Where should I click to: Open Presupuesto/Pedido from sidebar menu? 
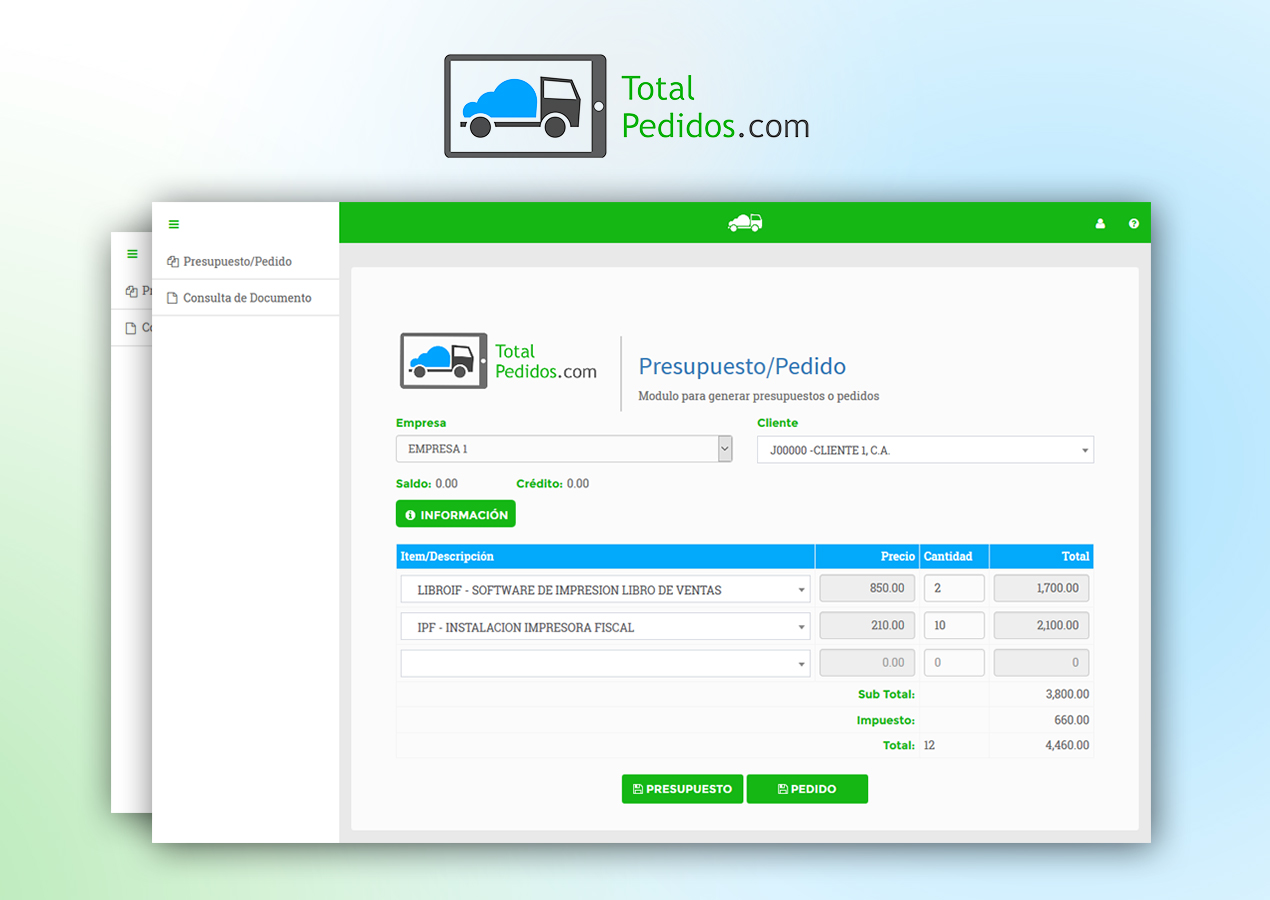click(238, 261)
